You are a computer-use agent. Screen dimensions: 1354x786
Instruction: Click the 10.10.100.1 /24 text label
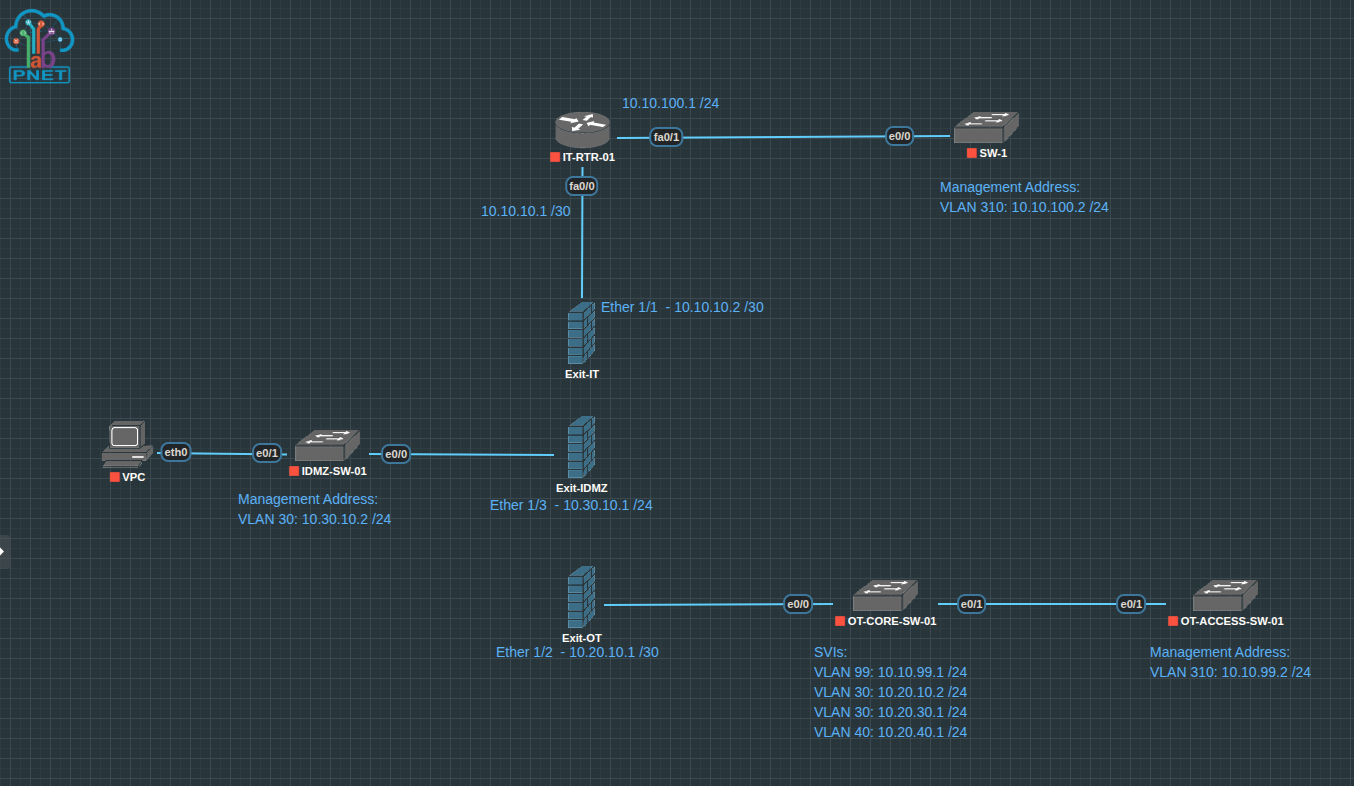coord(672,103)
